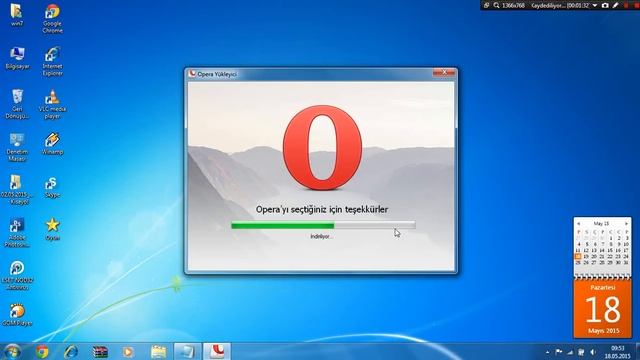
Task: Select the highlighted day 18 in calendar grid
Action: tap(578, 256)
